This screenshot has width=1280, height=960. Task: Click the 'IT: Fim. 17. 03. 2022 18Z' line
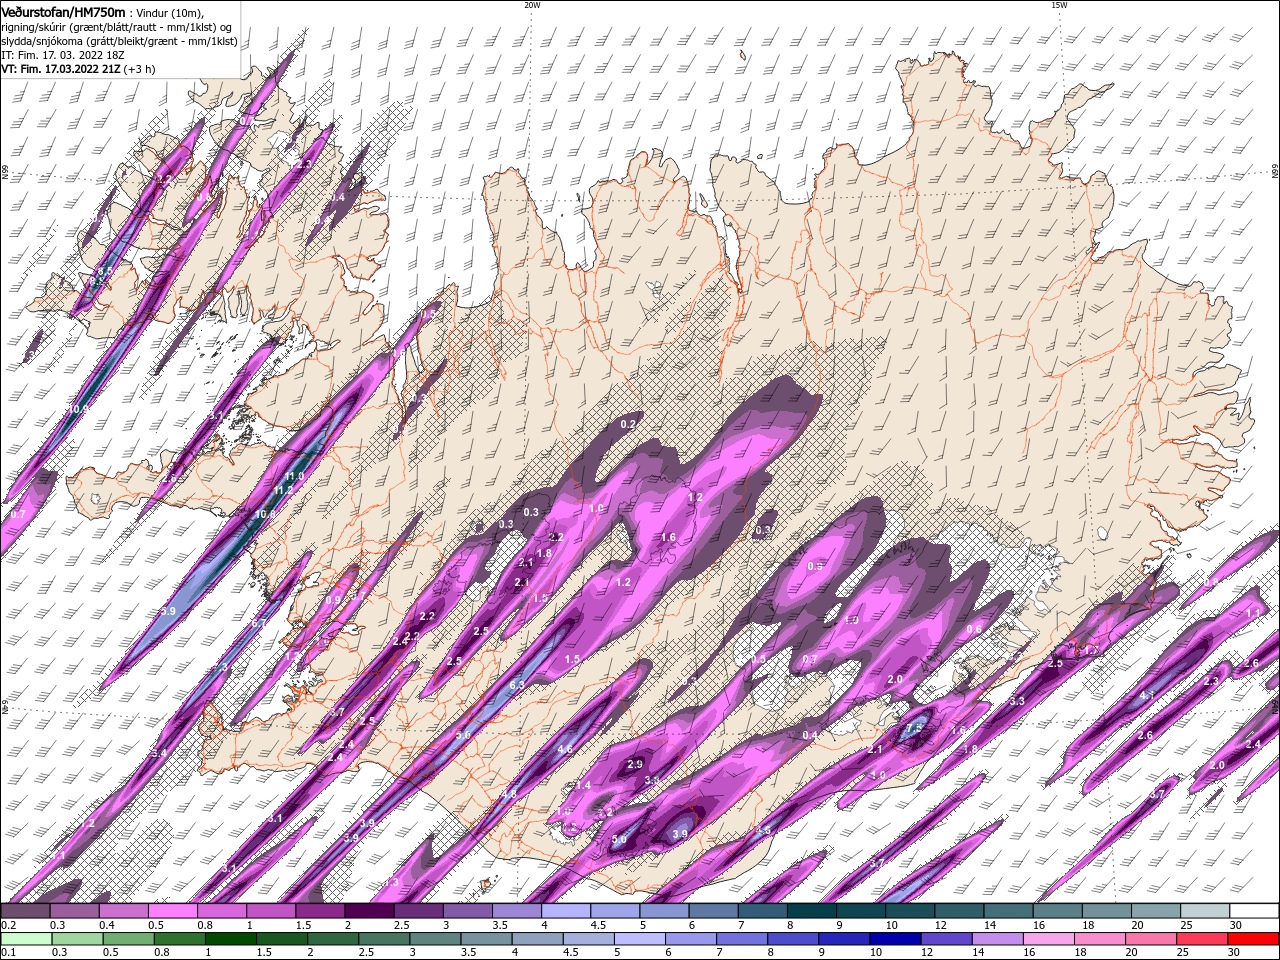61,55
